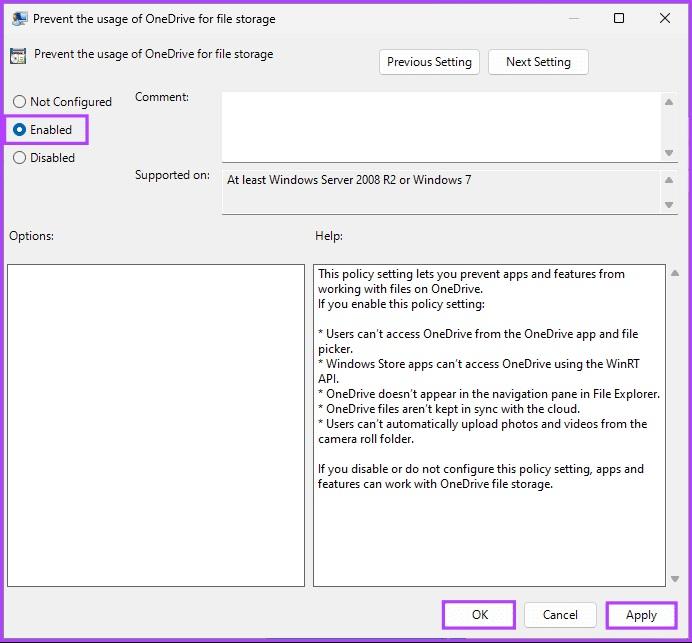Maximize the policy setting window
This screenshot has width=692, height=643.
coord(619,18)
